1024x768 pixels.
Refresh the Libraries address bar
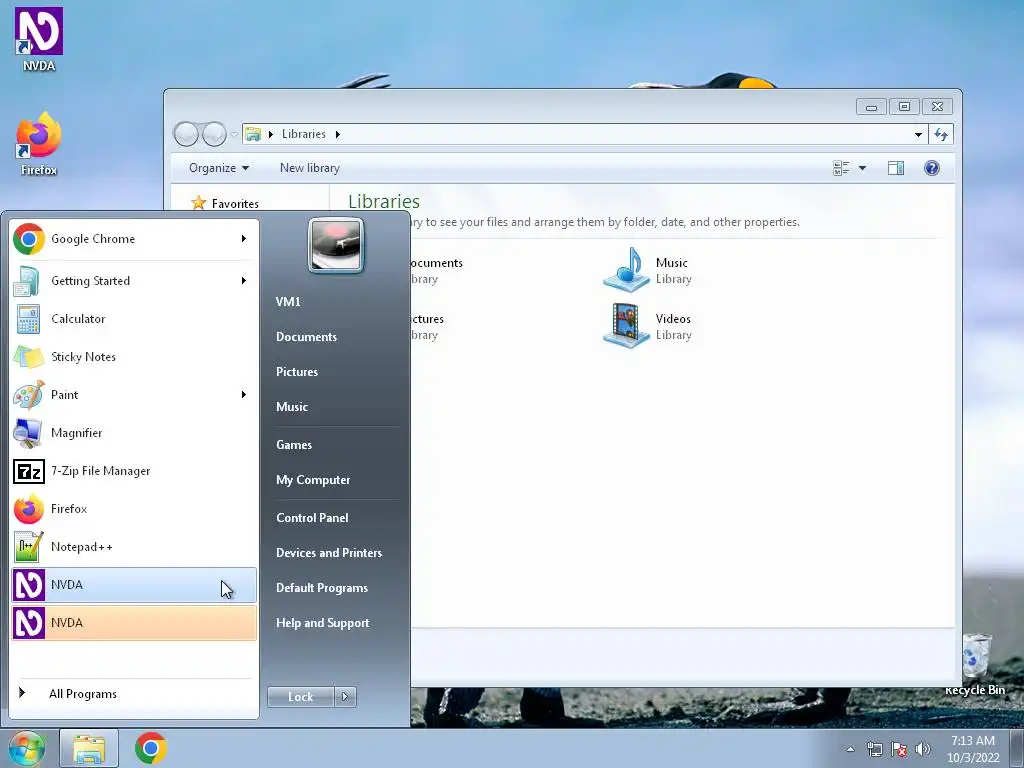pos(941,135)
